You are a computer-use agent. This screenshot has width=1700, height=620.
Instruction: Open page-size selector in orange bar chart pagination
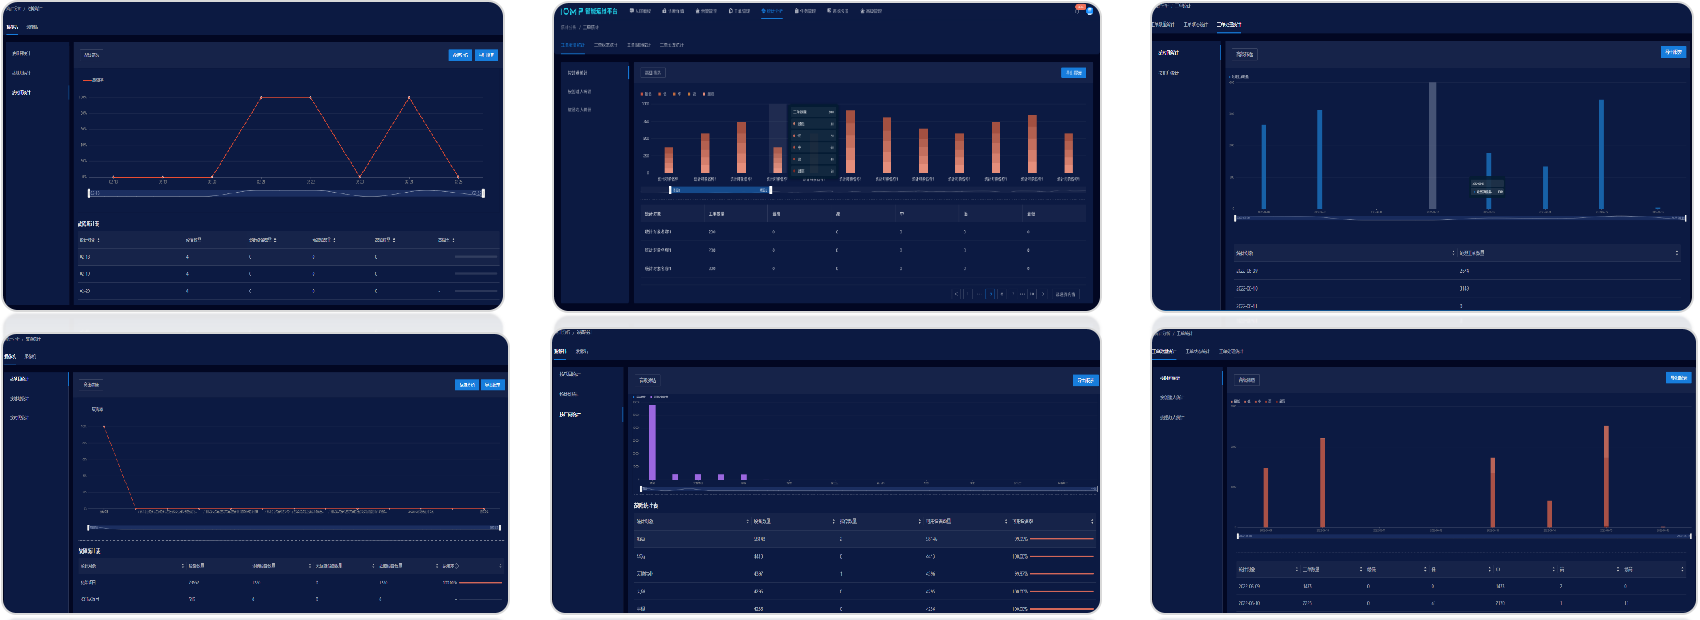(x=1066, y=294)
